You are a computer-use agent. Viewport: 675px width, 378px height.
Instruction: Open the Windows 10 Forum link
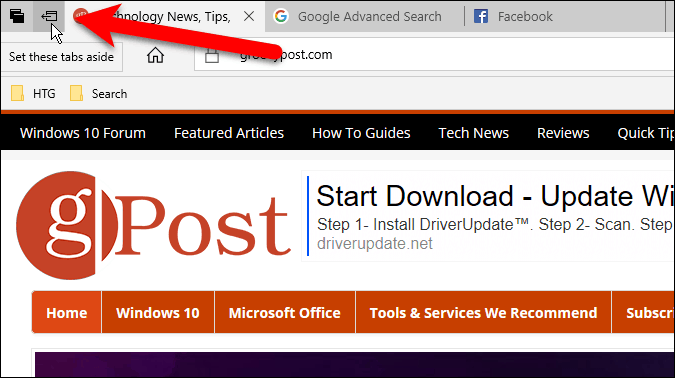(83, 133)
